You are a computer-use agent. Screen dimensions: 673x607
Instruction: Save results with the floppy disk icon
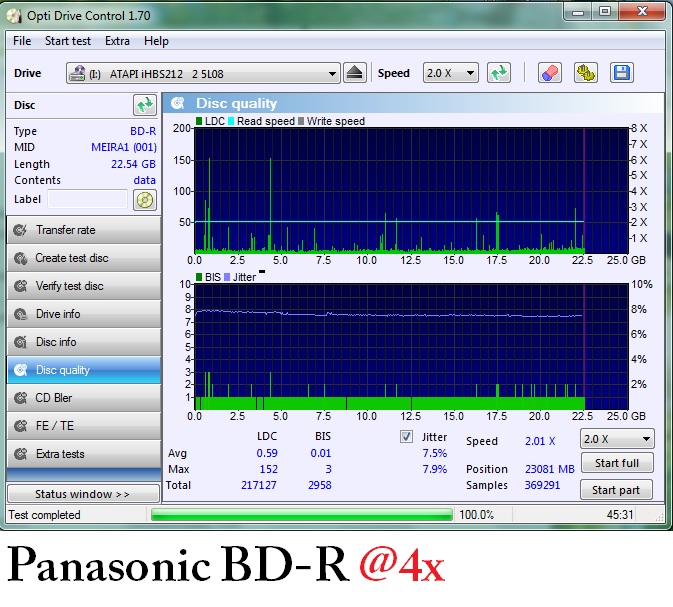(621, 73)
